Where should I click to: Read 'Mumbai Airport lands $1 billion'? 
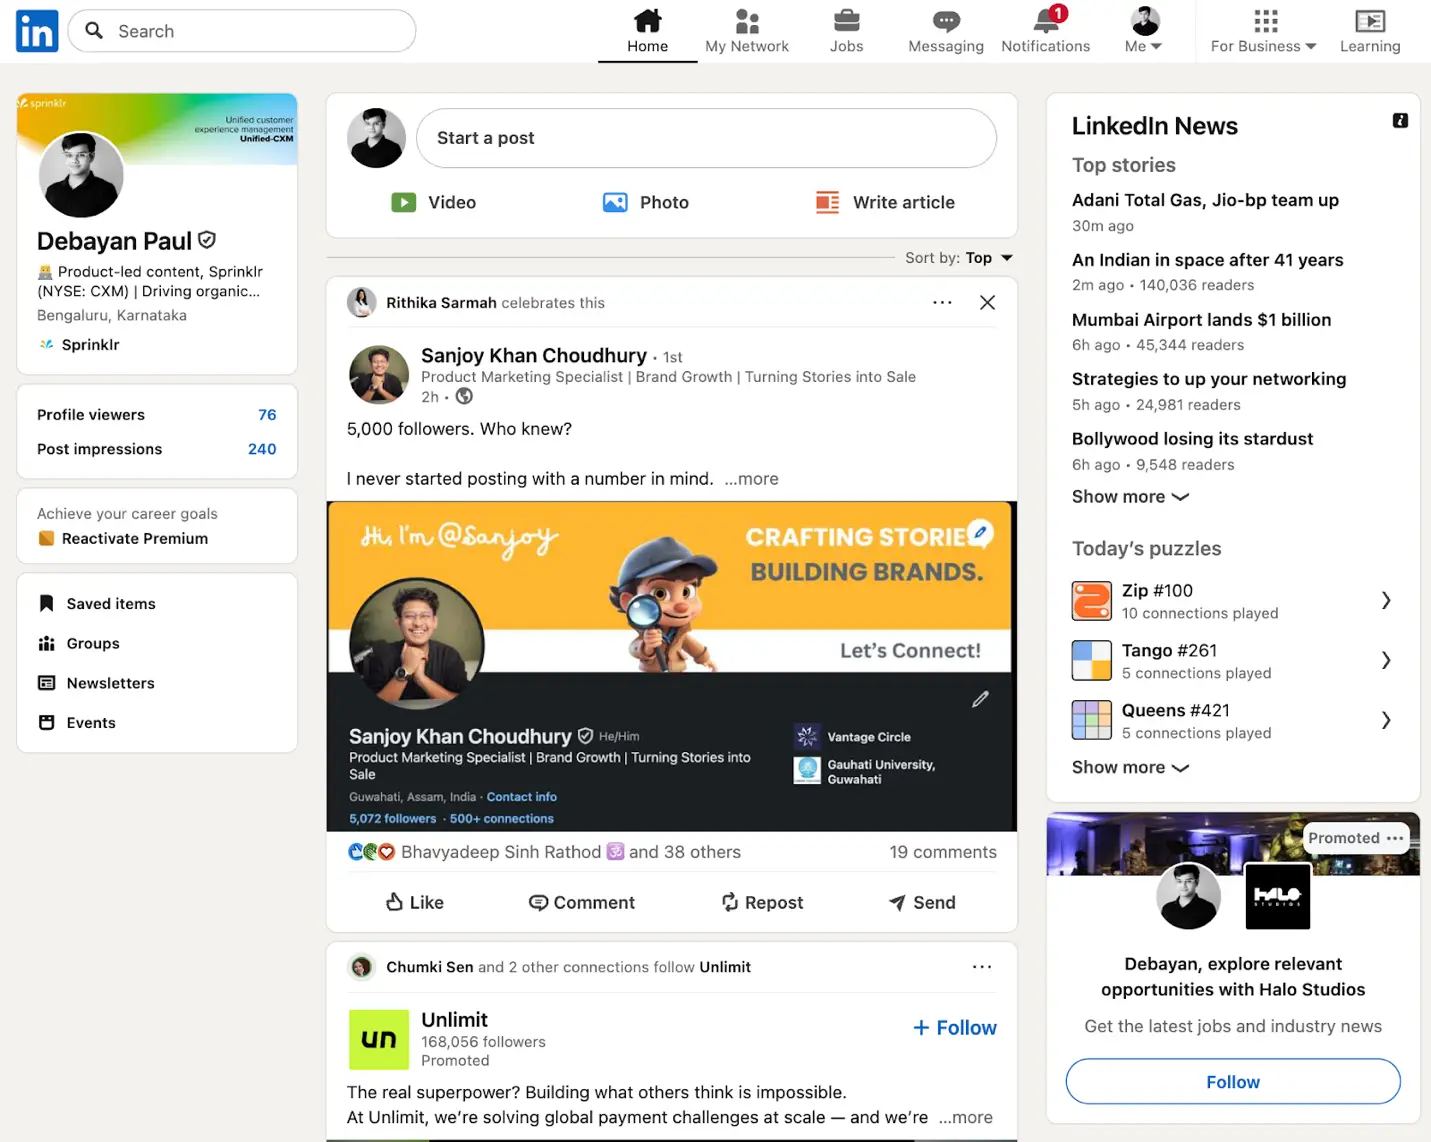pos(1201,320)
